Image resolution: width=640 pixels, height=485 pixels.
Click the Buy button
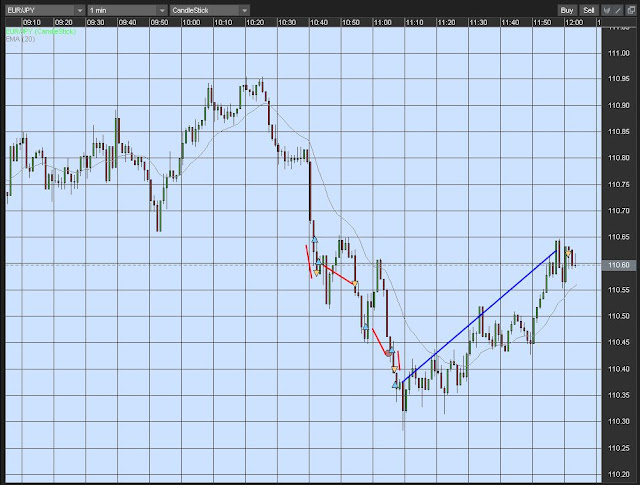click(567, 10)
